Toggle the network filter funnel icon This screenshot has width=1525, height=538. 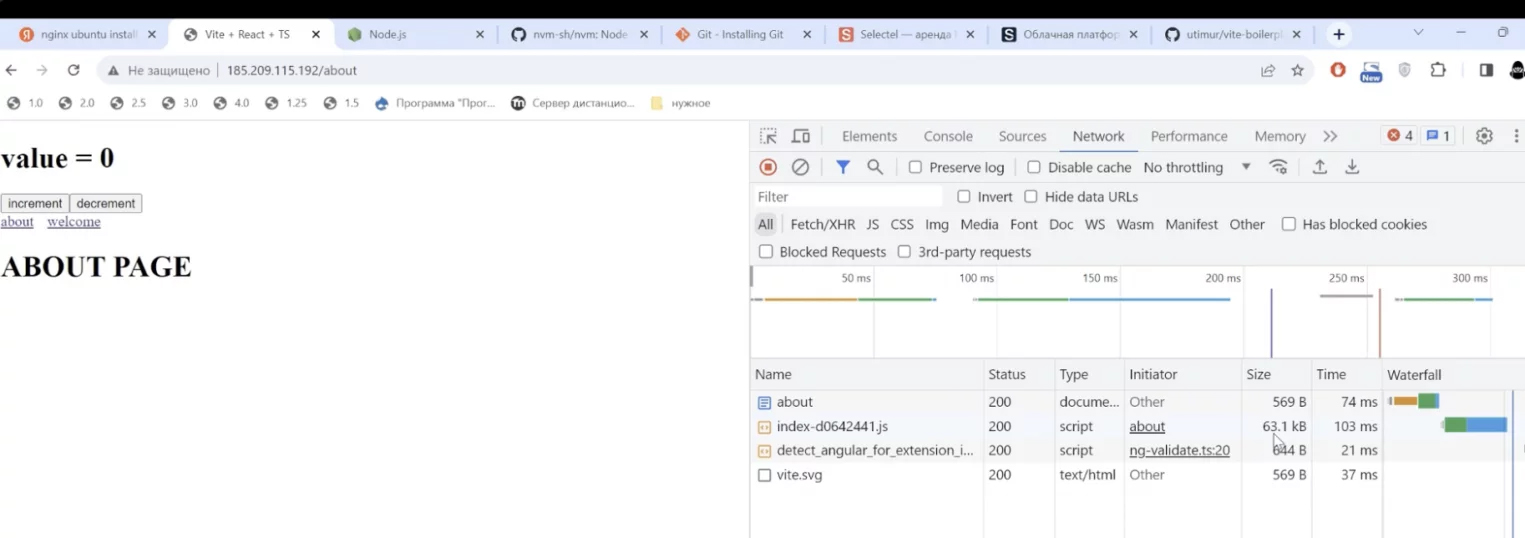click(843, 167)
